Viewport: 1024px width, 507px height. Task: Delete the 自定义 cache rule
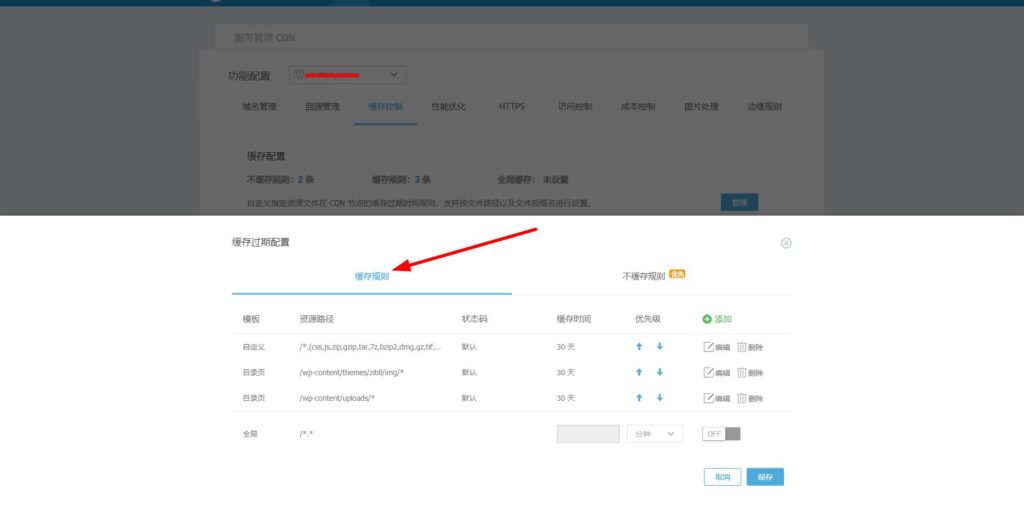click(x=750, y=348)
